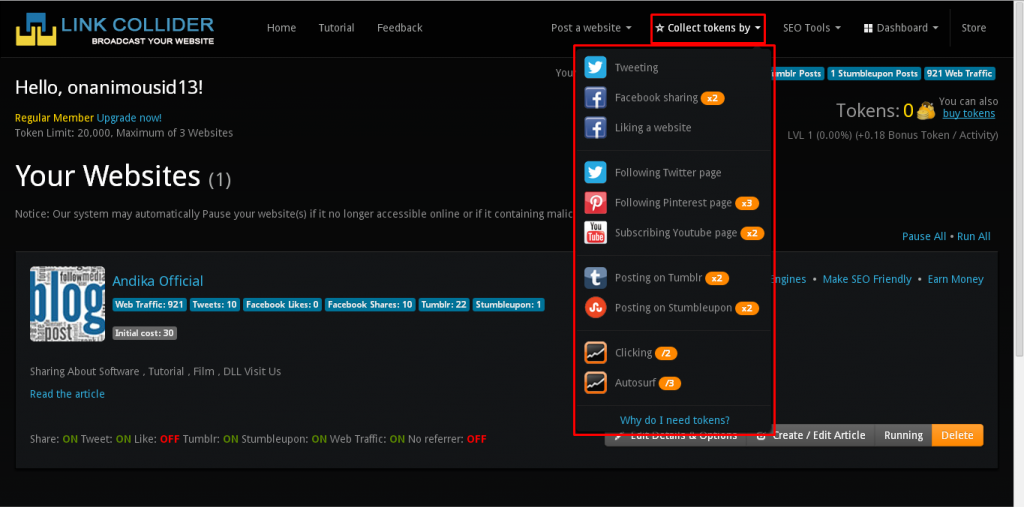Open the Andika Official blog thumbnail

click(67, 304)
